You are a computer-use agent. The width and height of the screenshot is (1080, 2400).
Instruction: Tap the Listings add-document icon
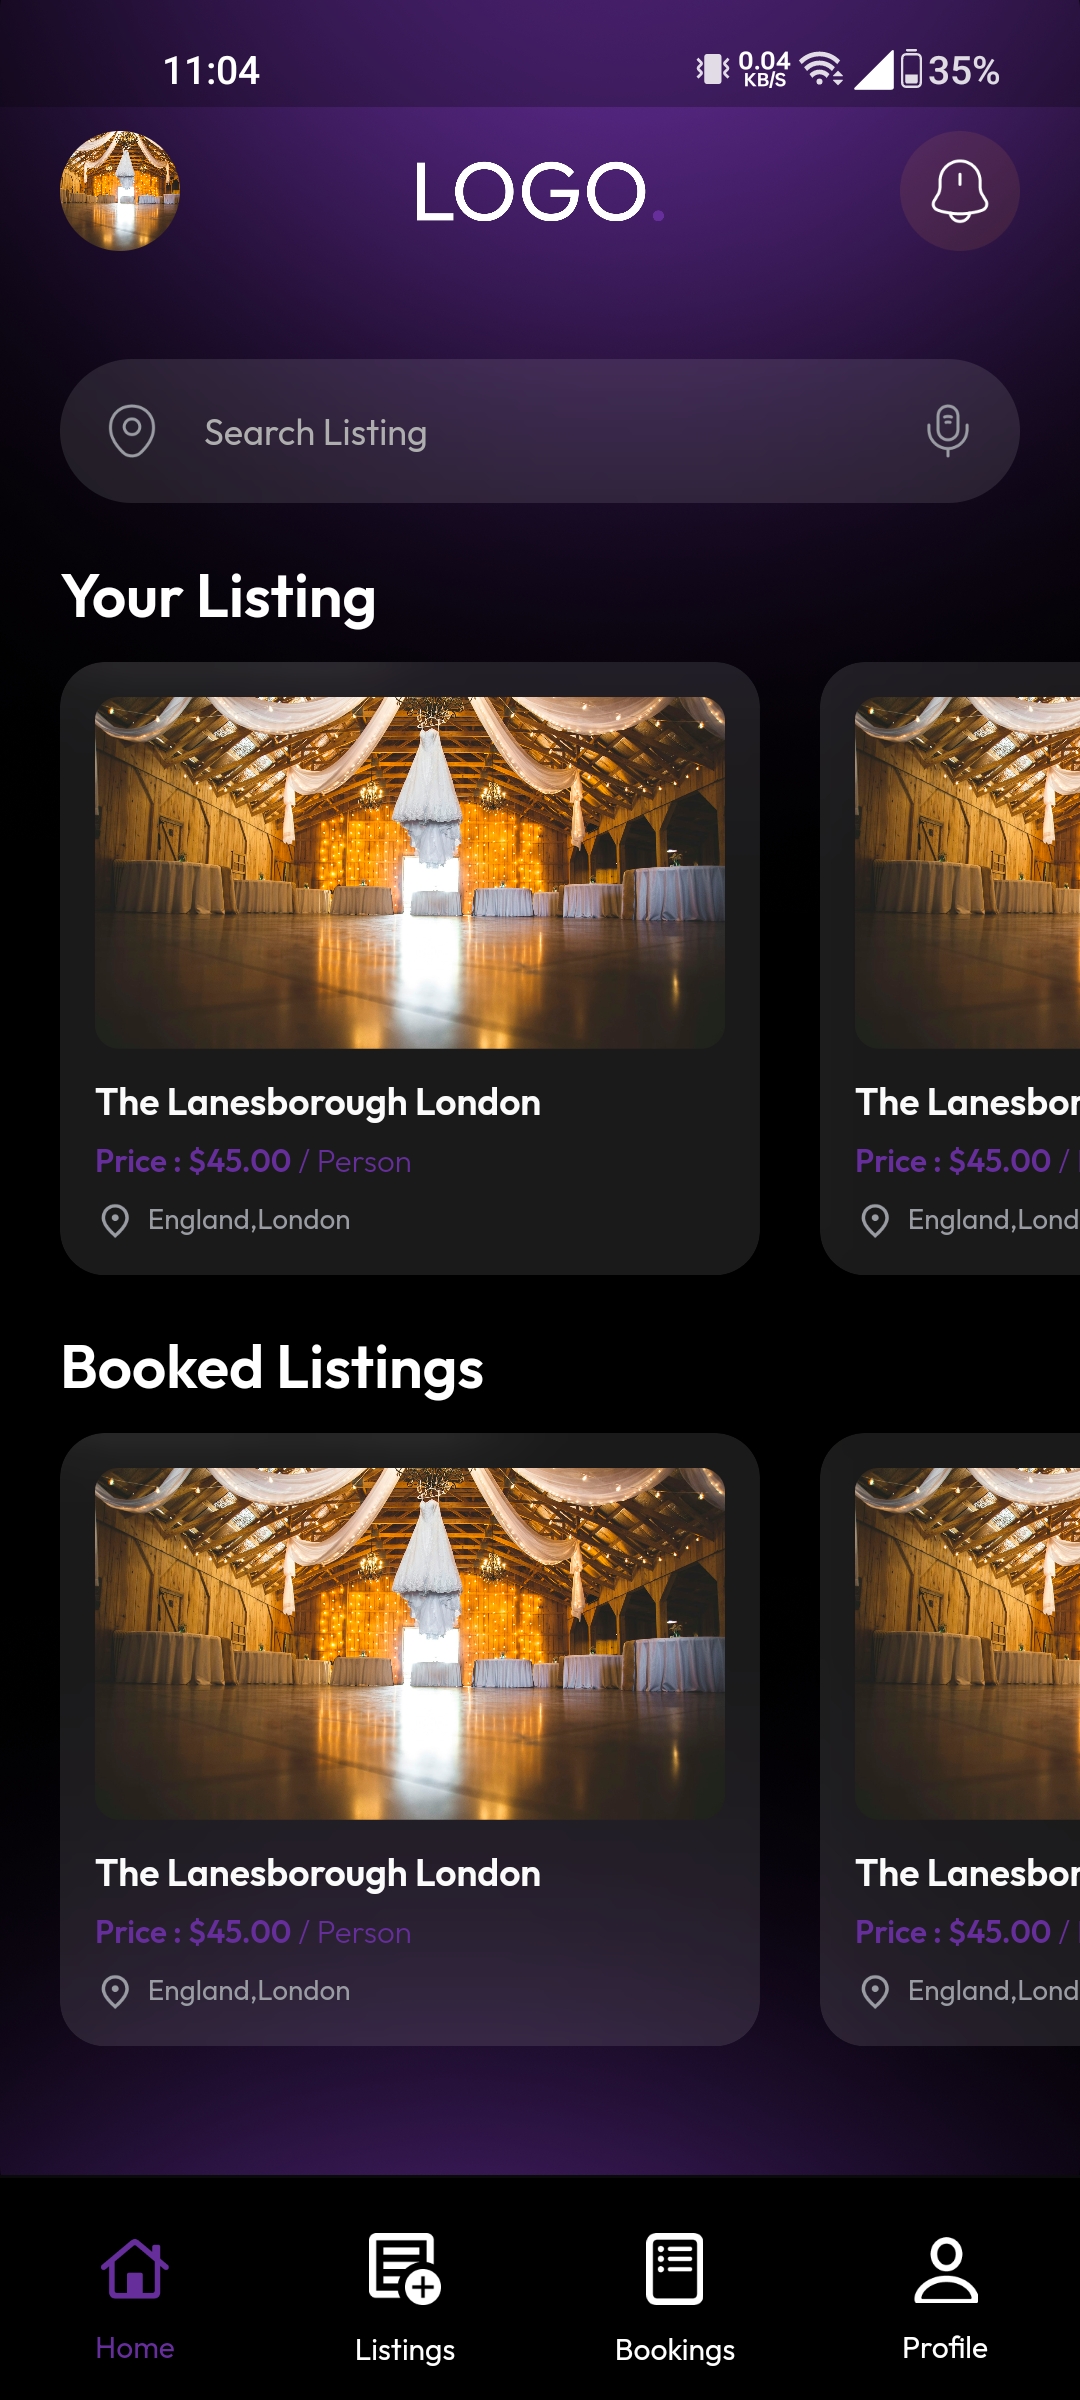pos(404,2268)
